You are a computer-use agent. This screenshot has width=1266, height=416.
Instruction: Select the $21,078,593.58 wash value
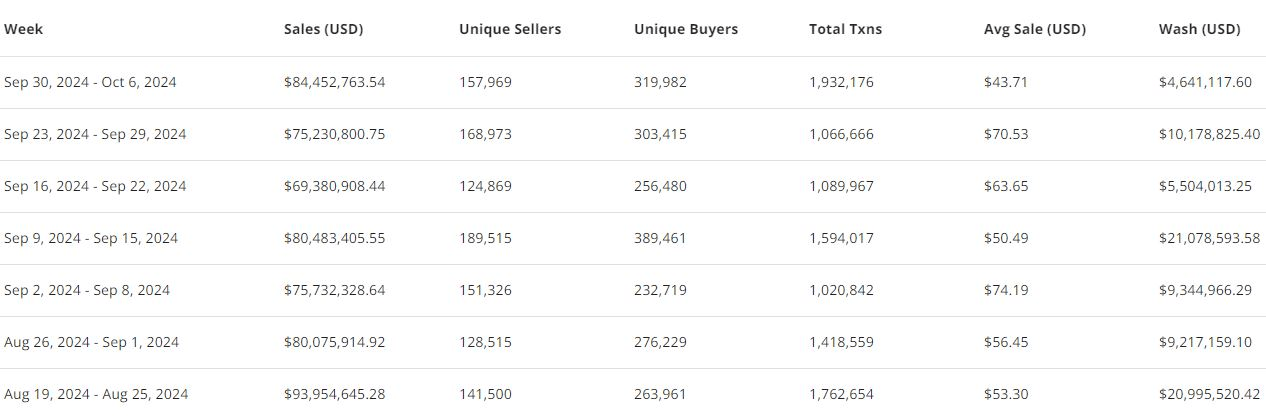[1209, 238]
